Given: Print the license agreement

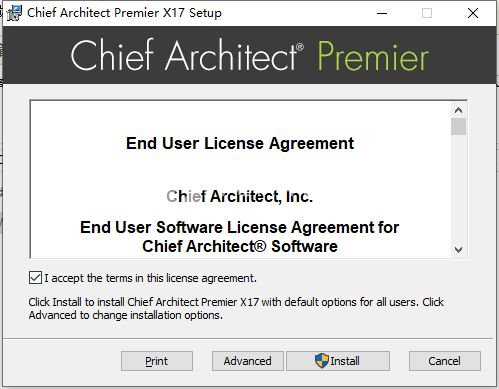Looking at the screenshot, I should (x=157, y=361).
